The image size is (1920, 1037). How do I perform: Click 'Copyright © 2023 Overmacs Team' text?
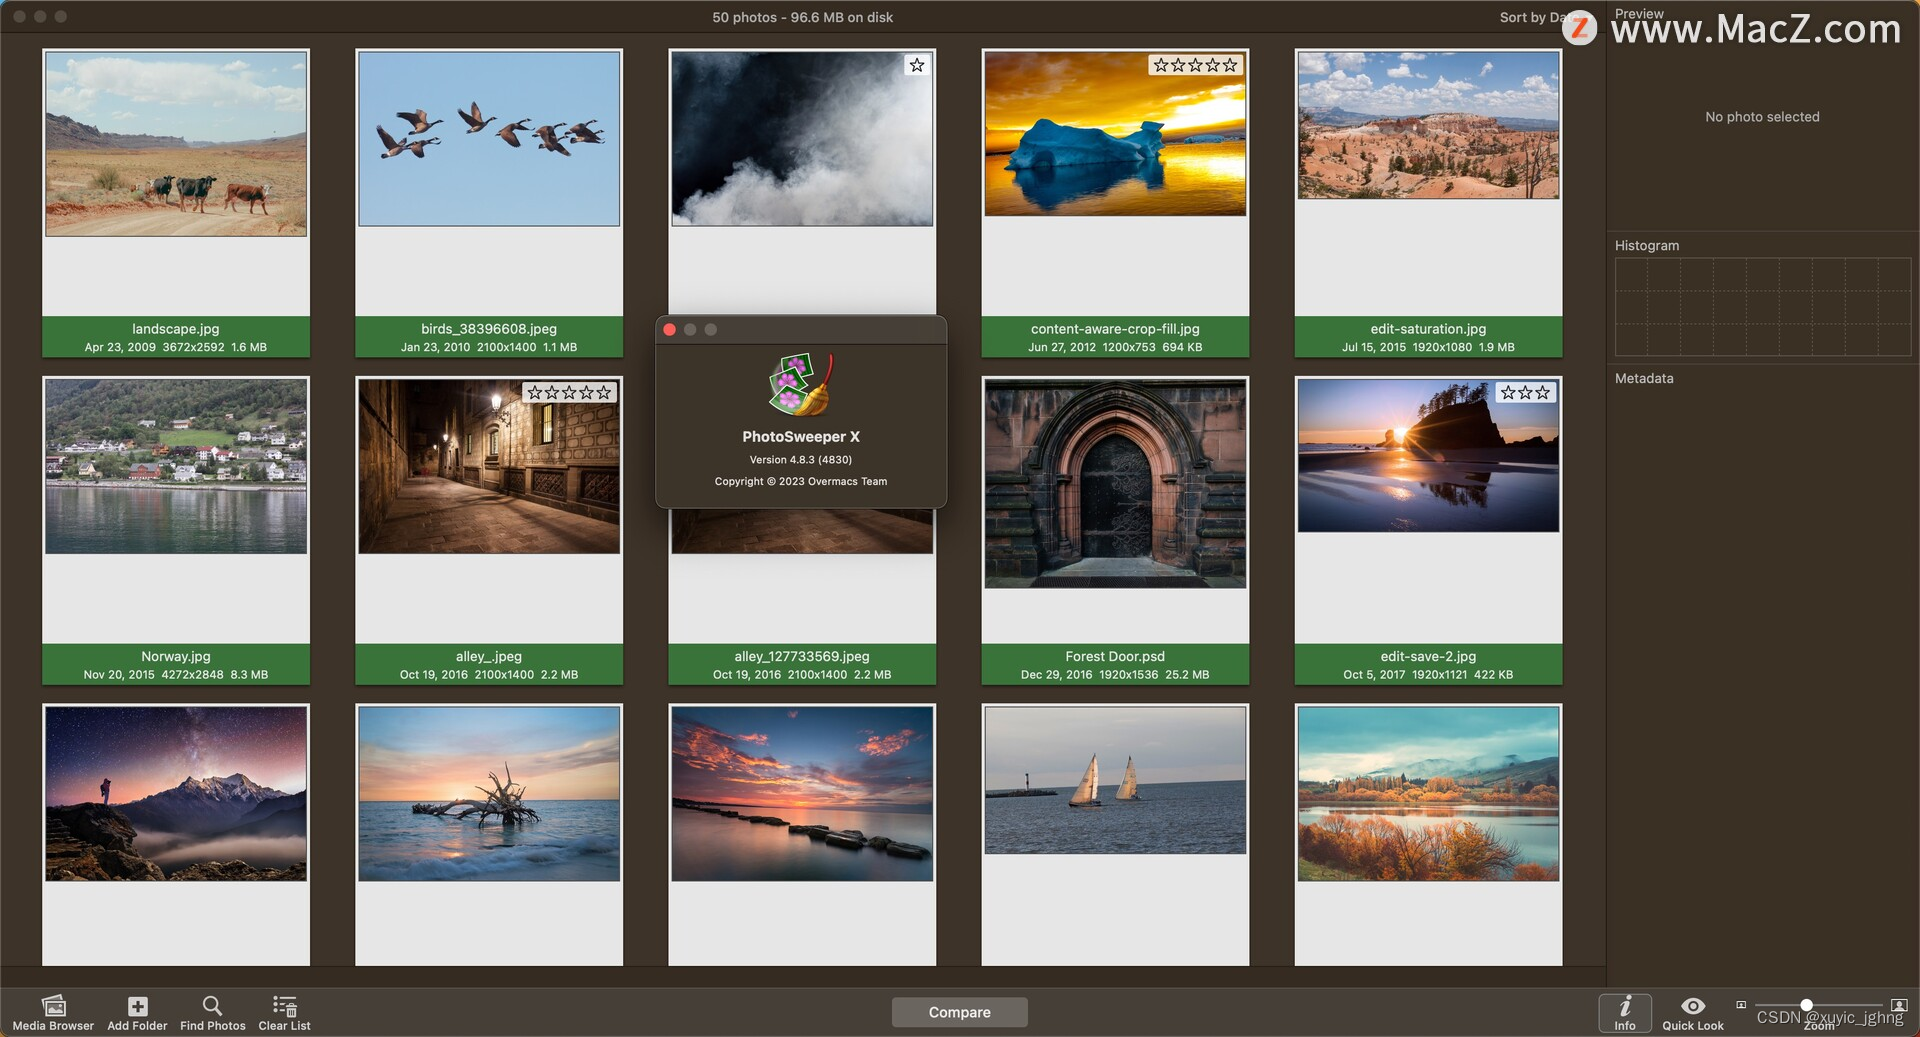click(801, 482)
